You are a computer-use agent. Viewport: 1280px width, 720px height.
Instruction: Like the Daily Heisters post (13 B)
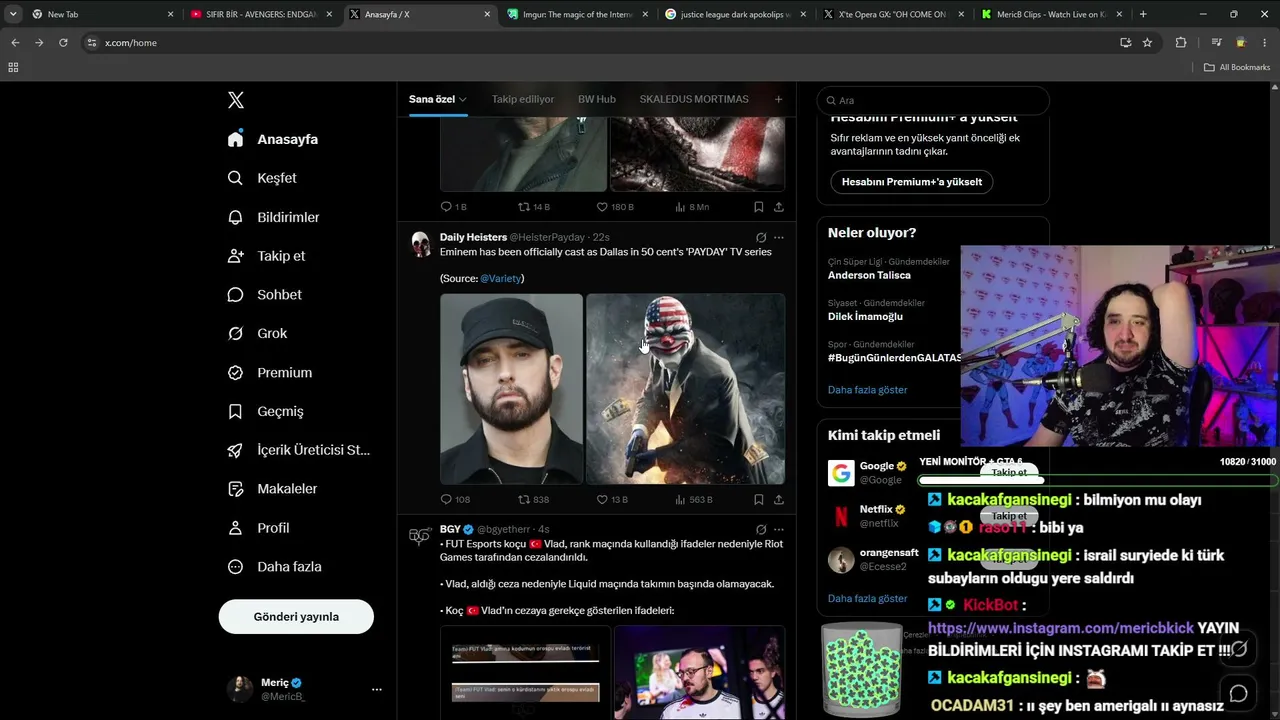(x=612, y=499)
